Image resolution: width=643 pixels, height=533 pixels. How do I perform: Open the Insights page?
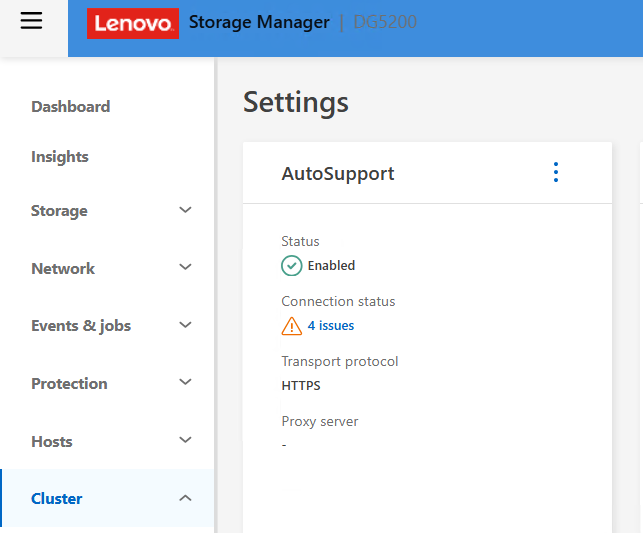tap(59, 157)
